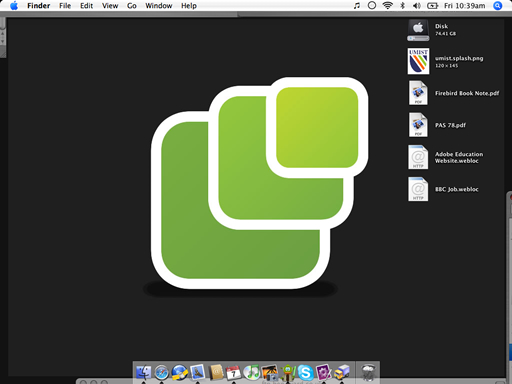This screenshot has height=384, width=512.
Task: Open the volume control in menu bar
Action: click(417, 6)
